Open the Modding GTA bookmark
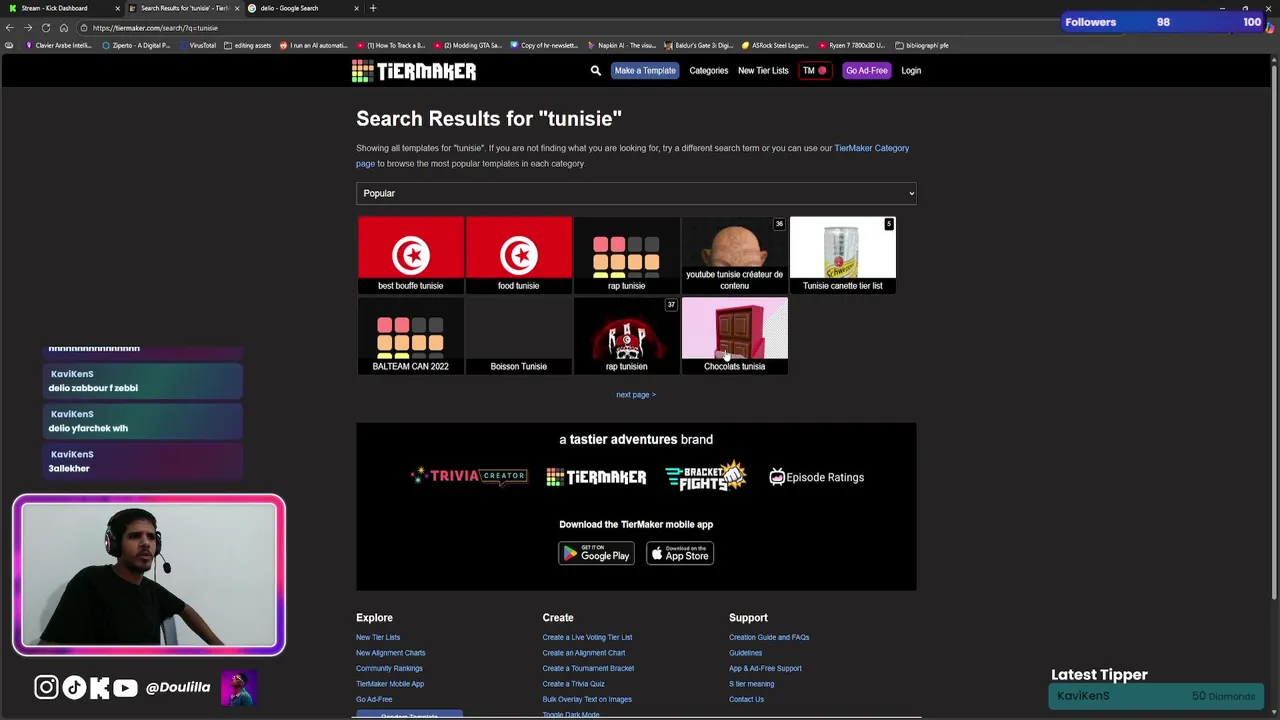This screenshot has height=720, width=1280. click(x=467, y=45)
